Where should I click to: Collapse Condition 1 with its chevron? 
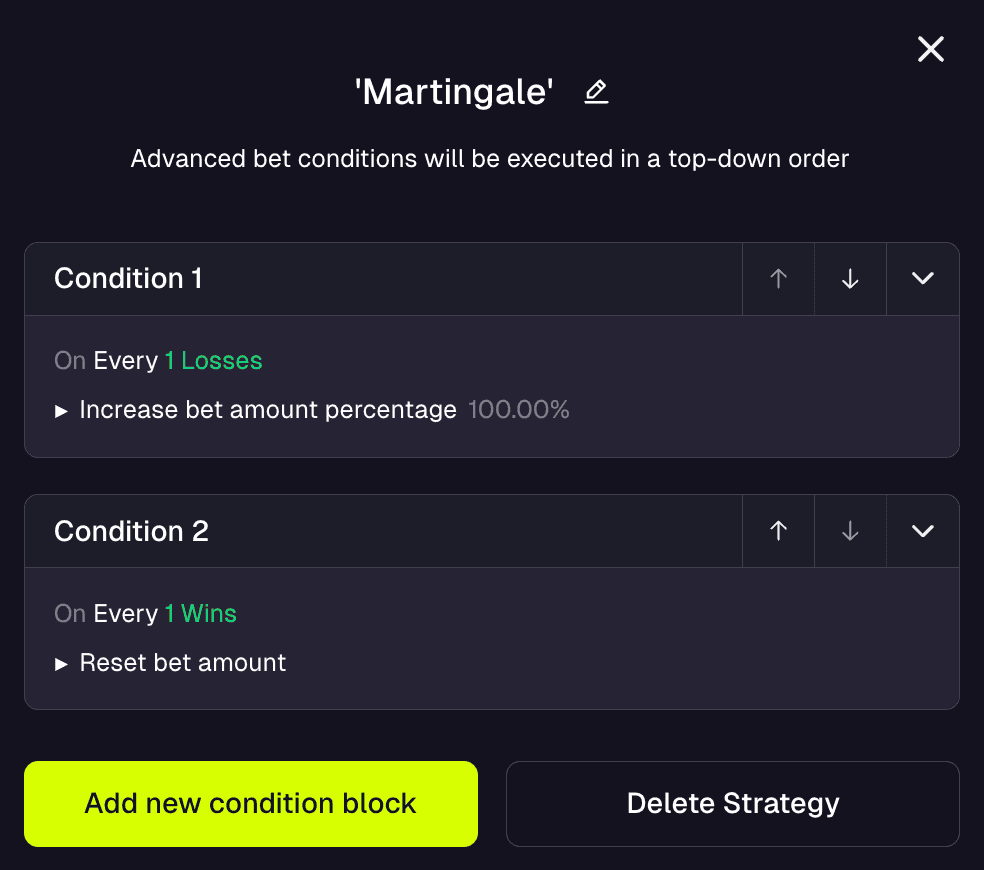(922, 279)
